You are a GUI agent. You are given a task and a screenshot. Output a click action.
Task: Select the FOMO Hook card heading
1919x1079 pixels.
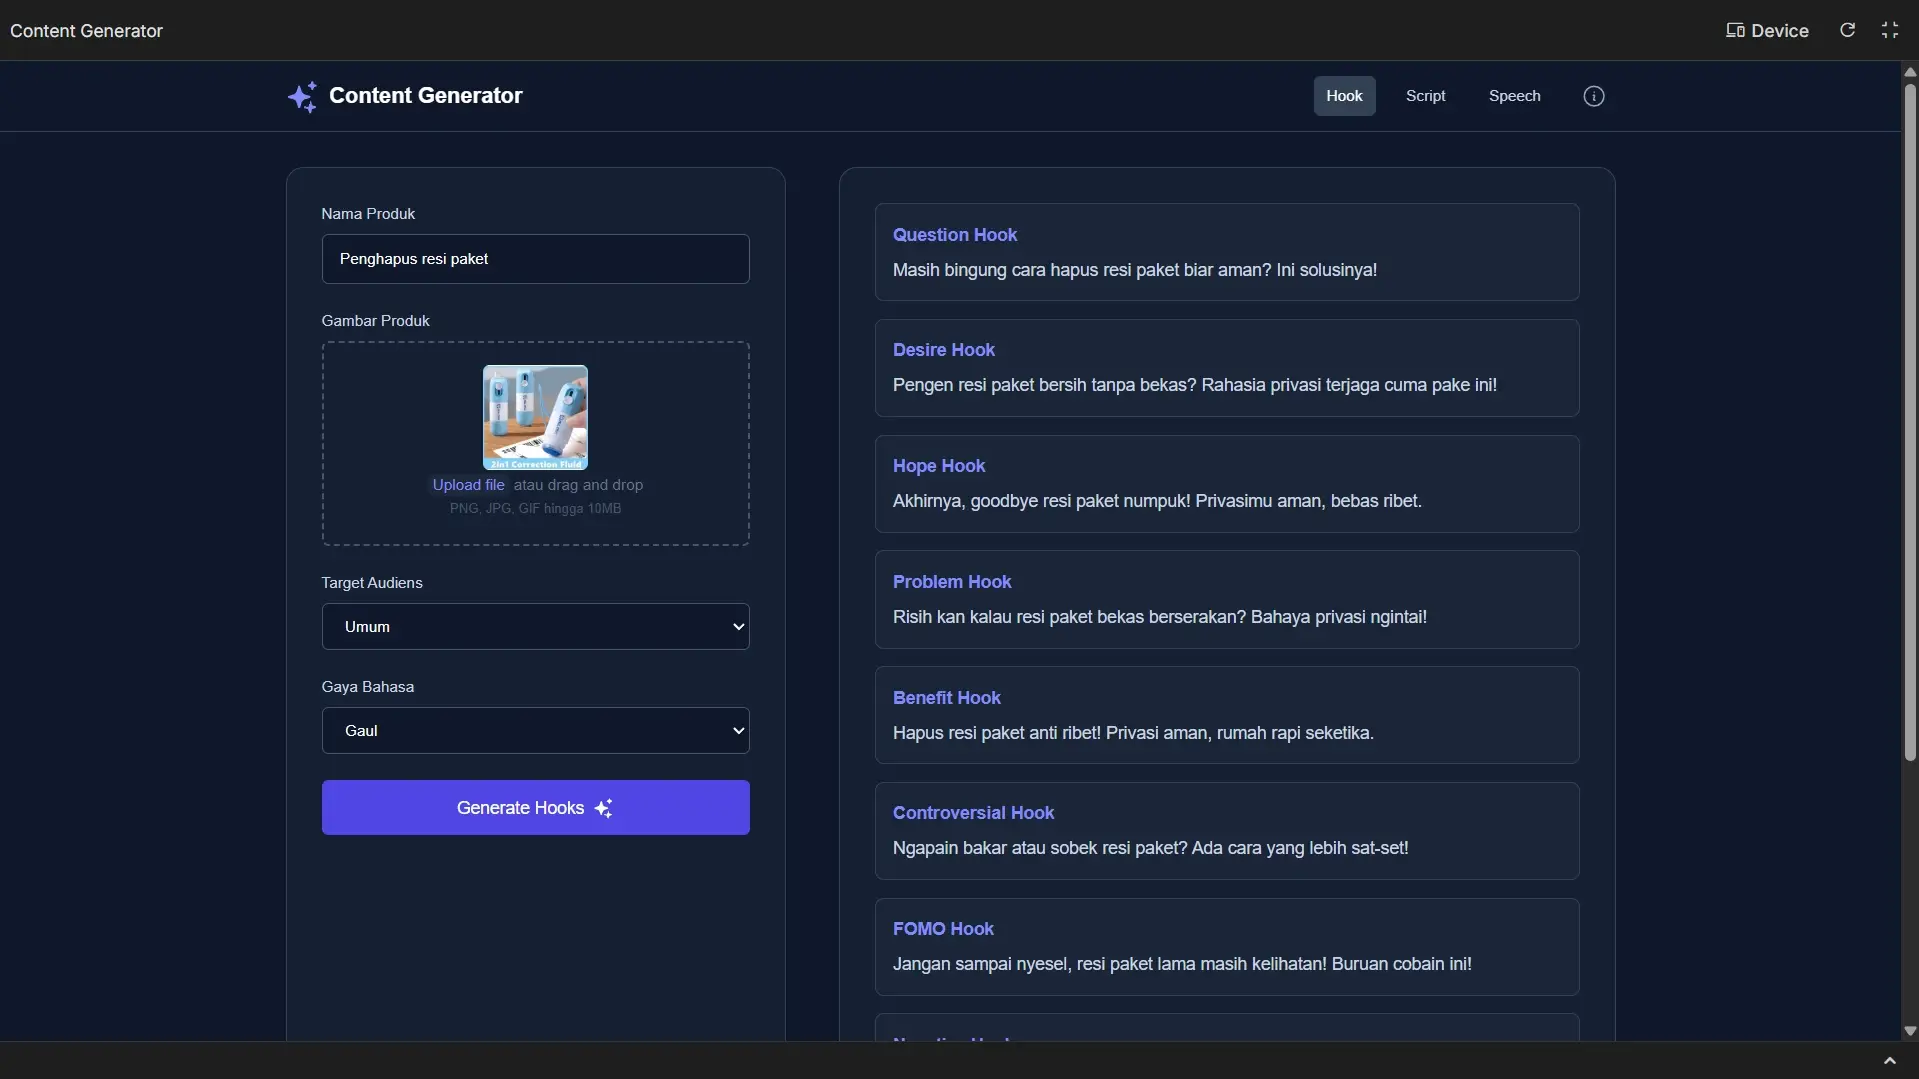(x=943, y=929)
